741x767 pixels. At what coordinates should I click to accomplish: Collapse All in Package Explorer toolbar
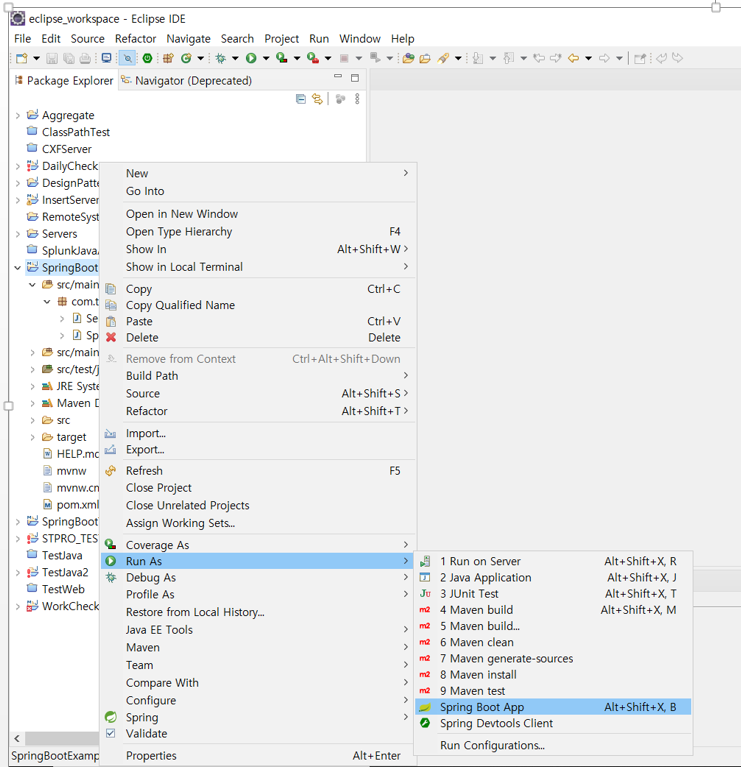coord(301,99)
